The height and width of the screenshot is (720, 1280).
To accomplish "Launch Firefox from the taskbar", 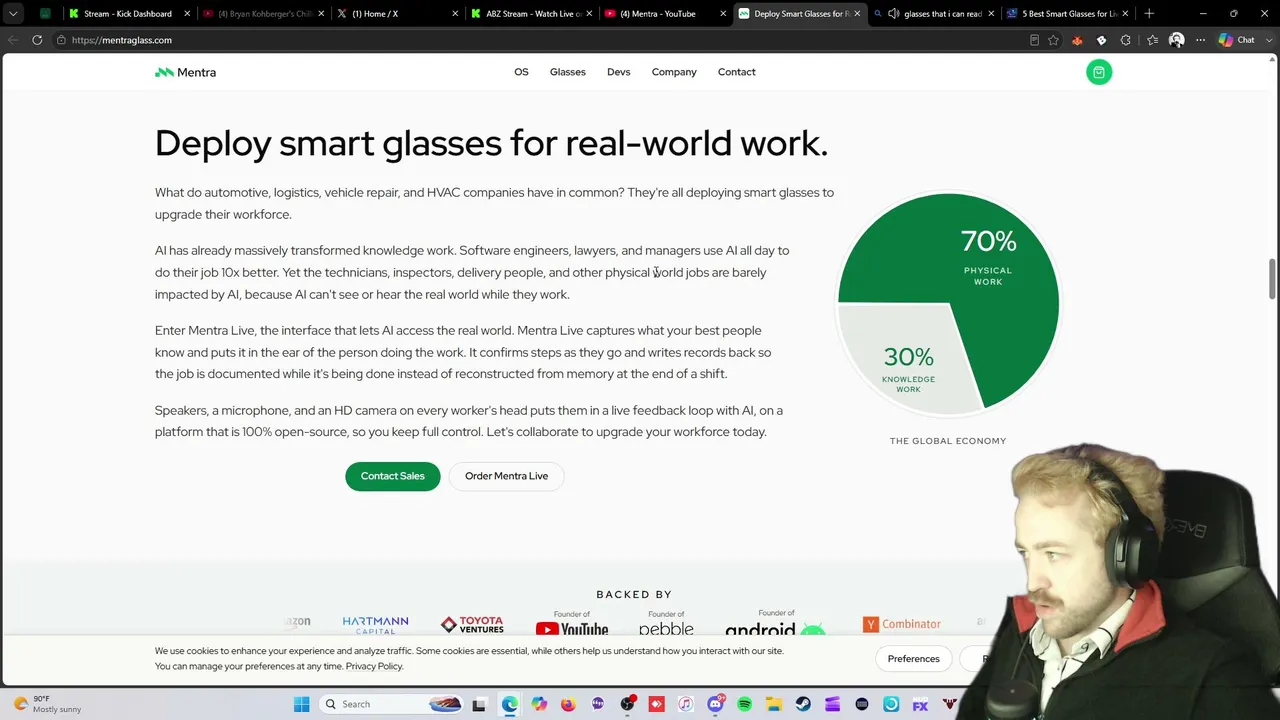I will (x=568, y=704).
